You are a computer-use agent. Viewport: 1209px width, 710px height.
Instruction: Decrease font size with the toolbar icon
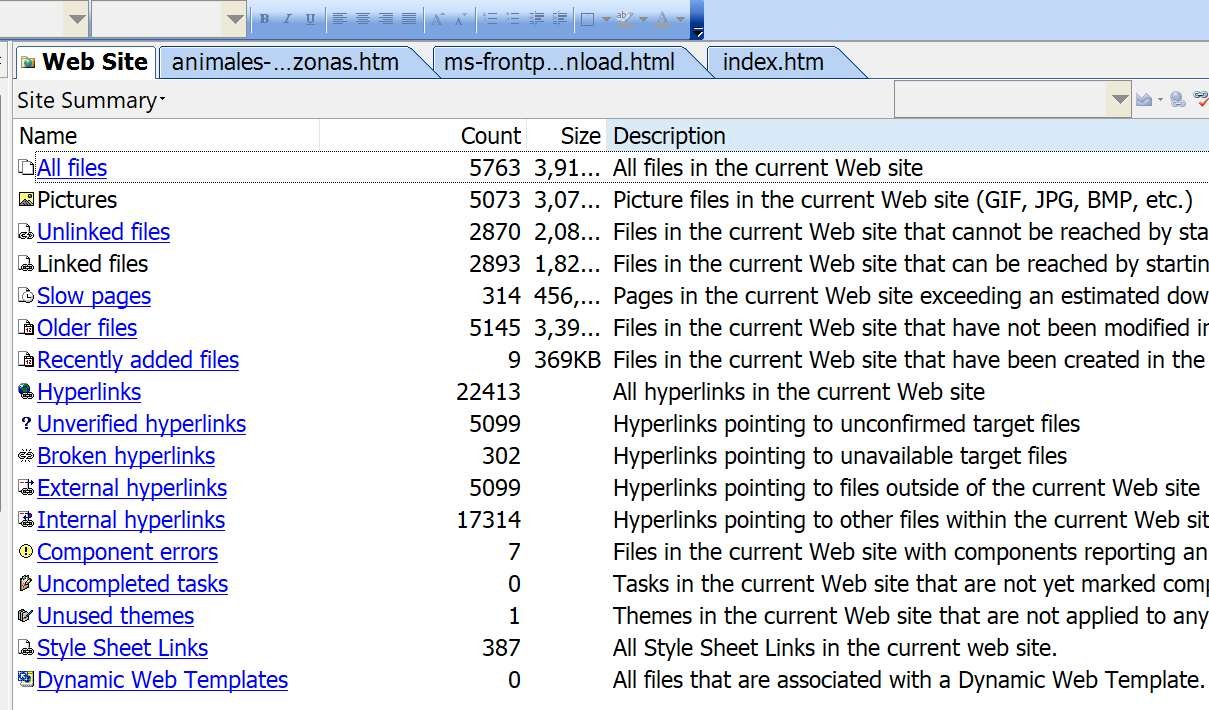pos(461,19)
